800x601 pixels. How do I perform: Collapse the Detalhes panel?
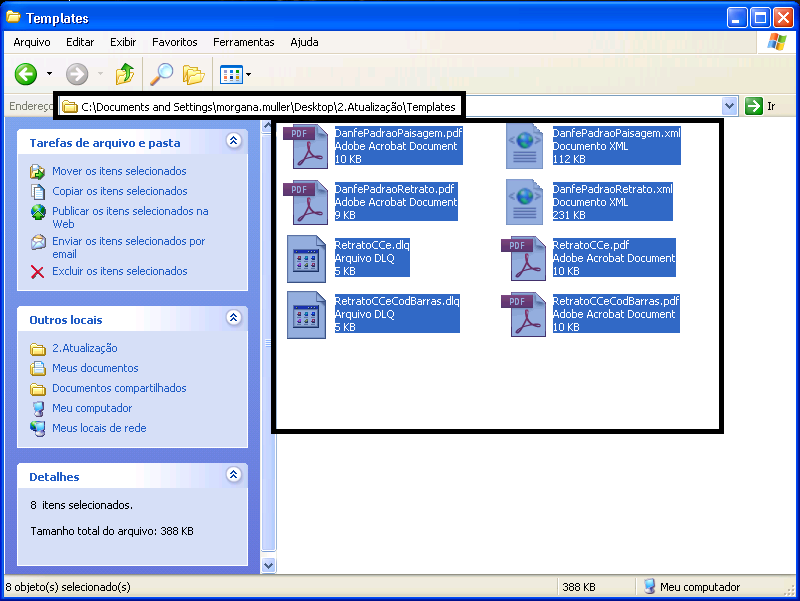234,476
